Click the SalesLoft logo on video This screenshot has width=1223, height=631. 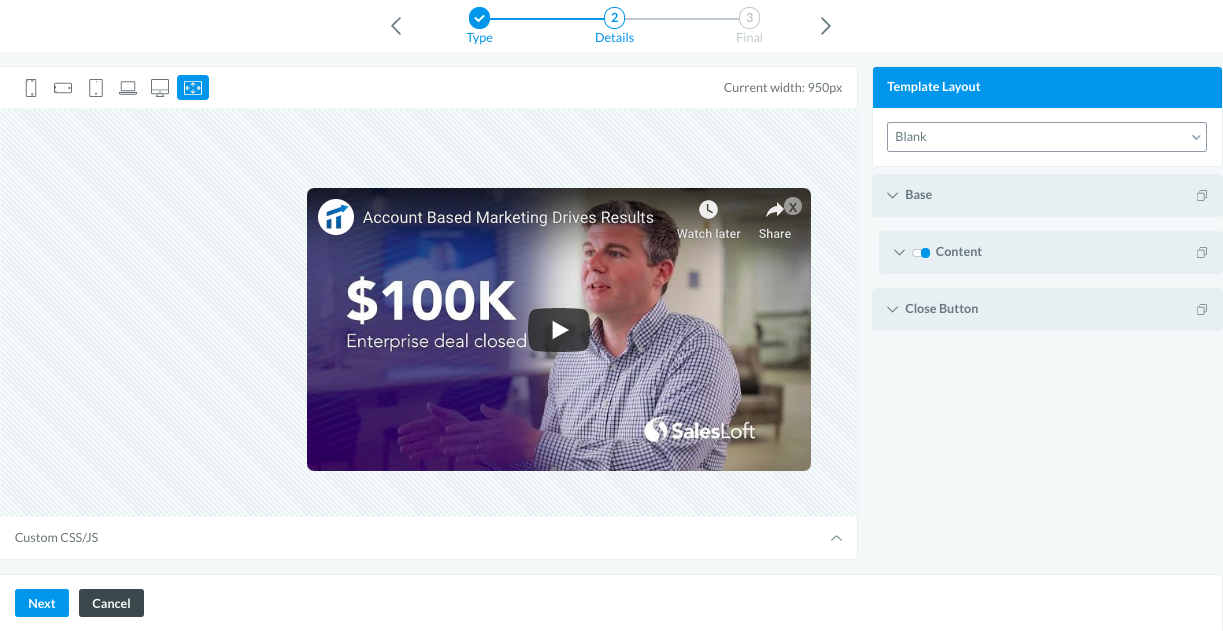(700, 431)
